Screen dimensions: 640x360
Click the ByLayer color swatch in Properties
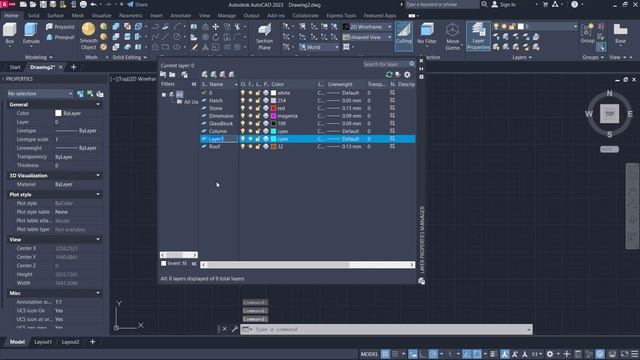(x=58, y=113)
